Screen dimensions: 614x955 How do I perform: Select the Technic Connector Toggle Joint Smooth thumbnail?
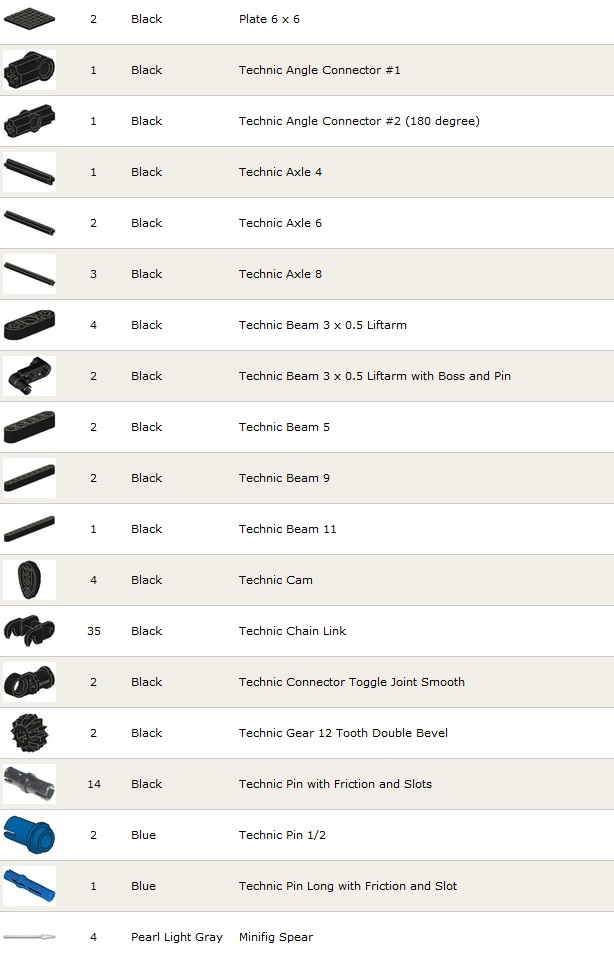pyautogui.click(x=29, y=682)
